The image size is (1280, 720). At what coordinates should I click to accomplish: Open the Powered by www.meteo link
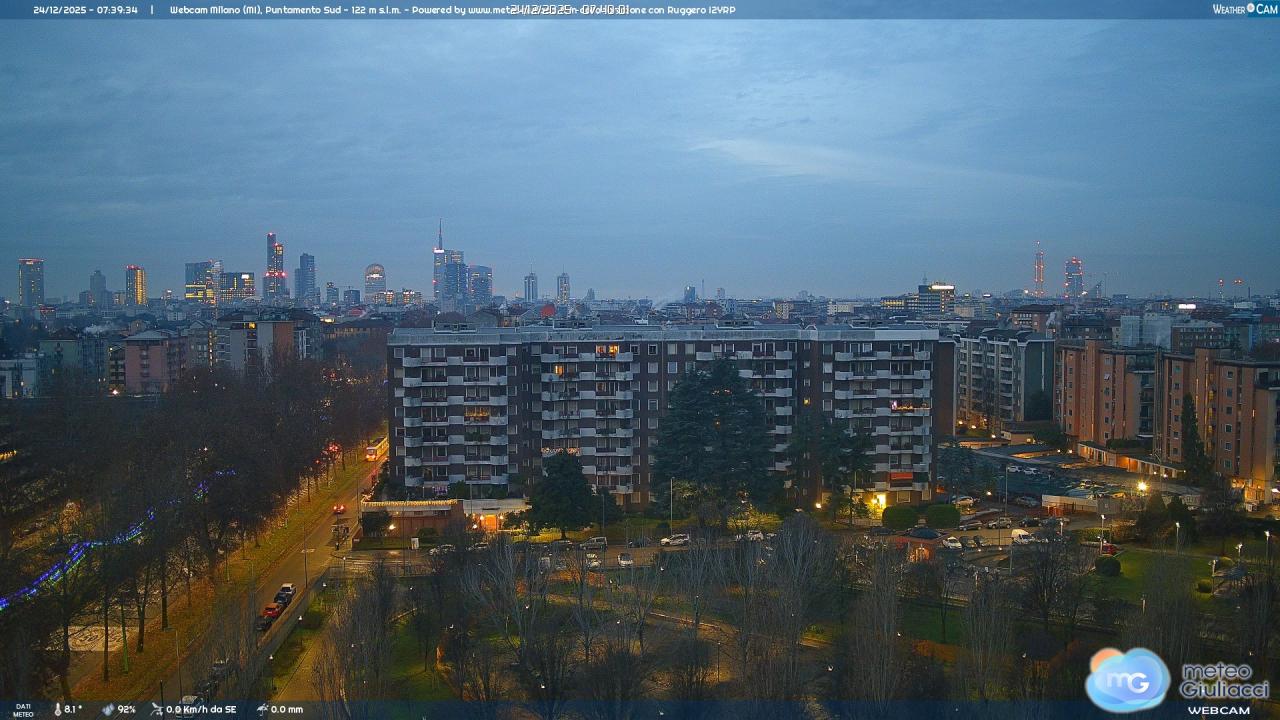pyautogui.click(x=460, y=10)
